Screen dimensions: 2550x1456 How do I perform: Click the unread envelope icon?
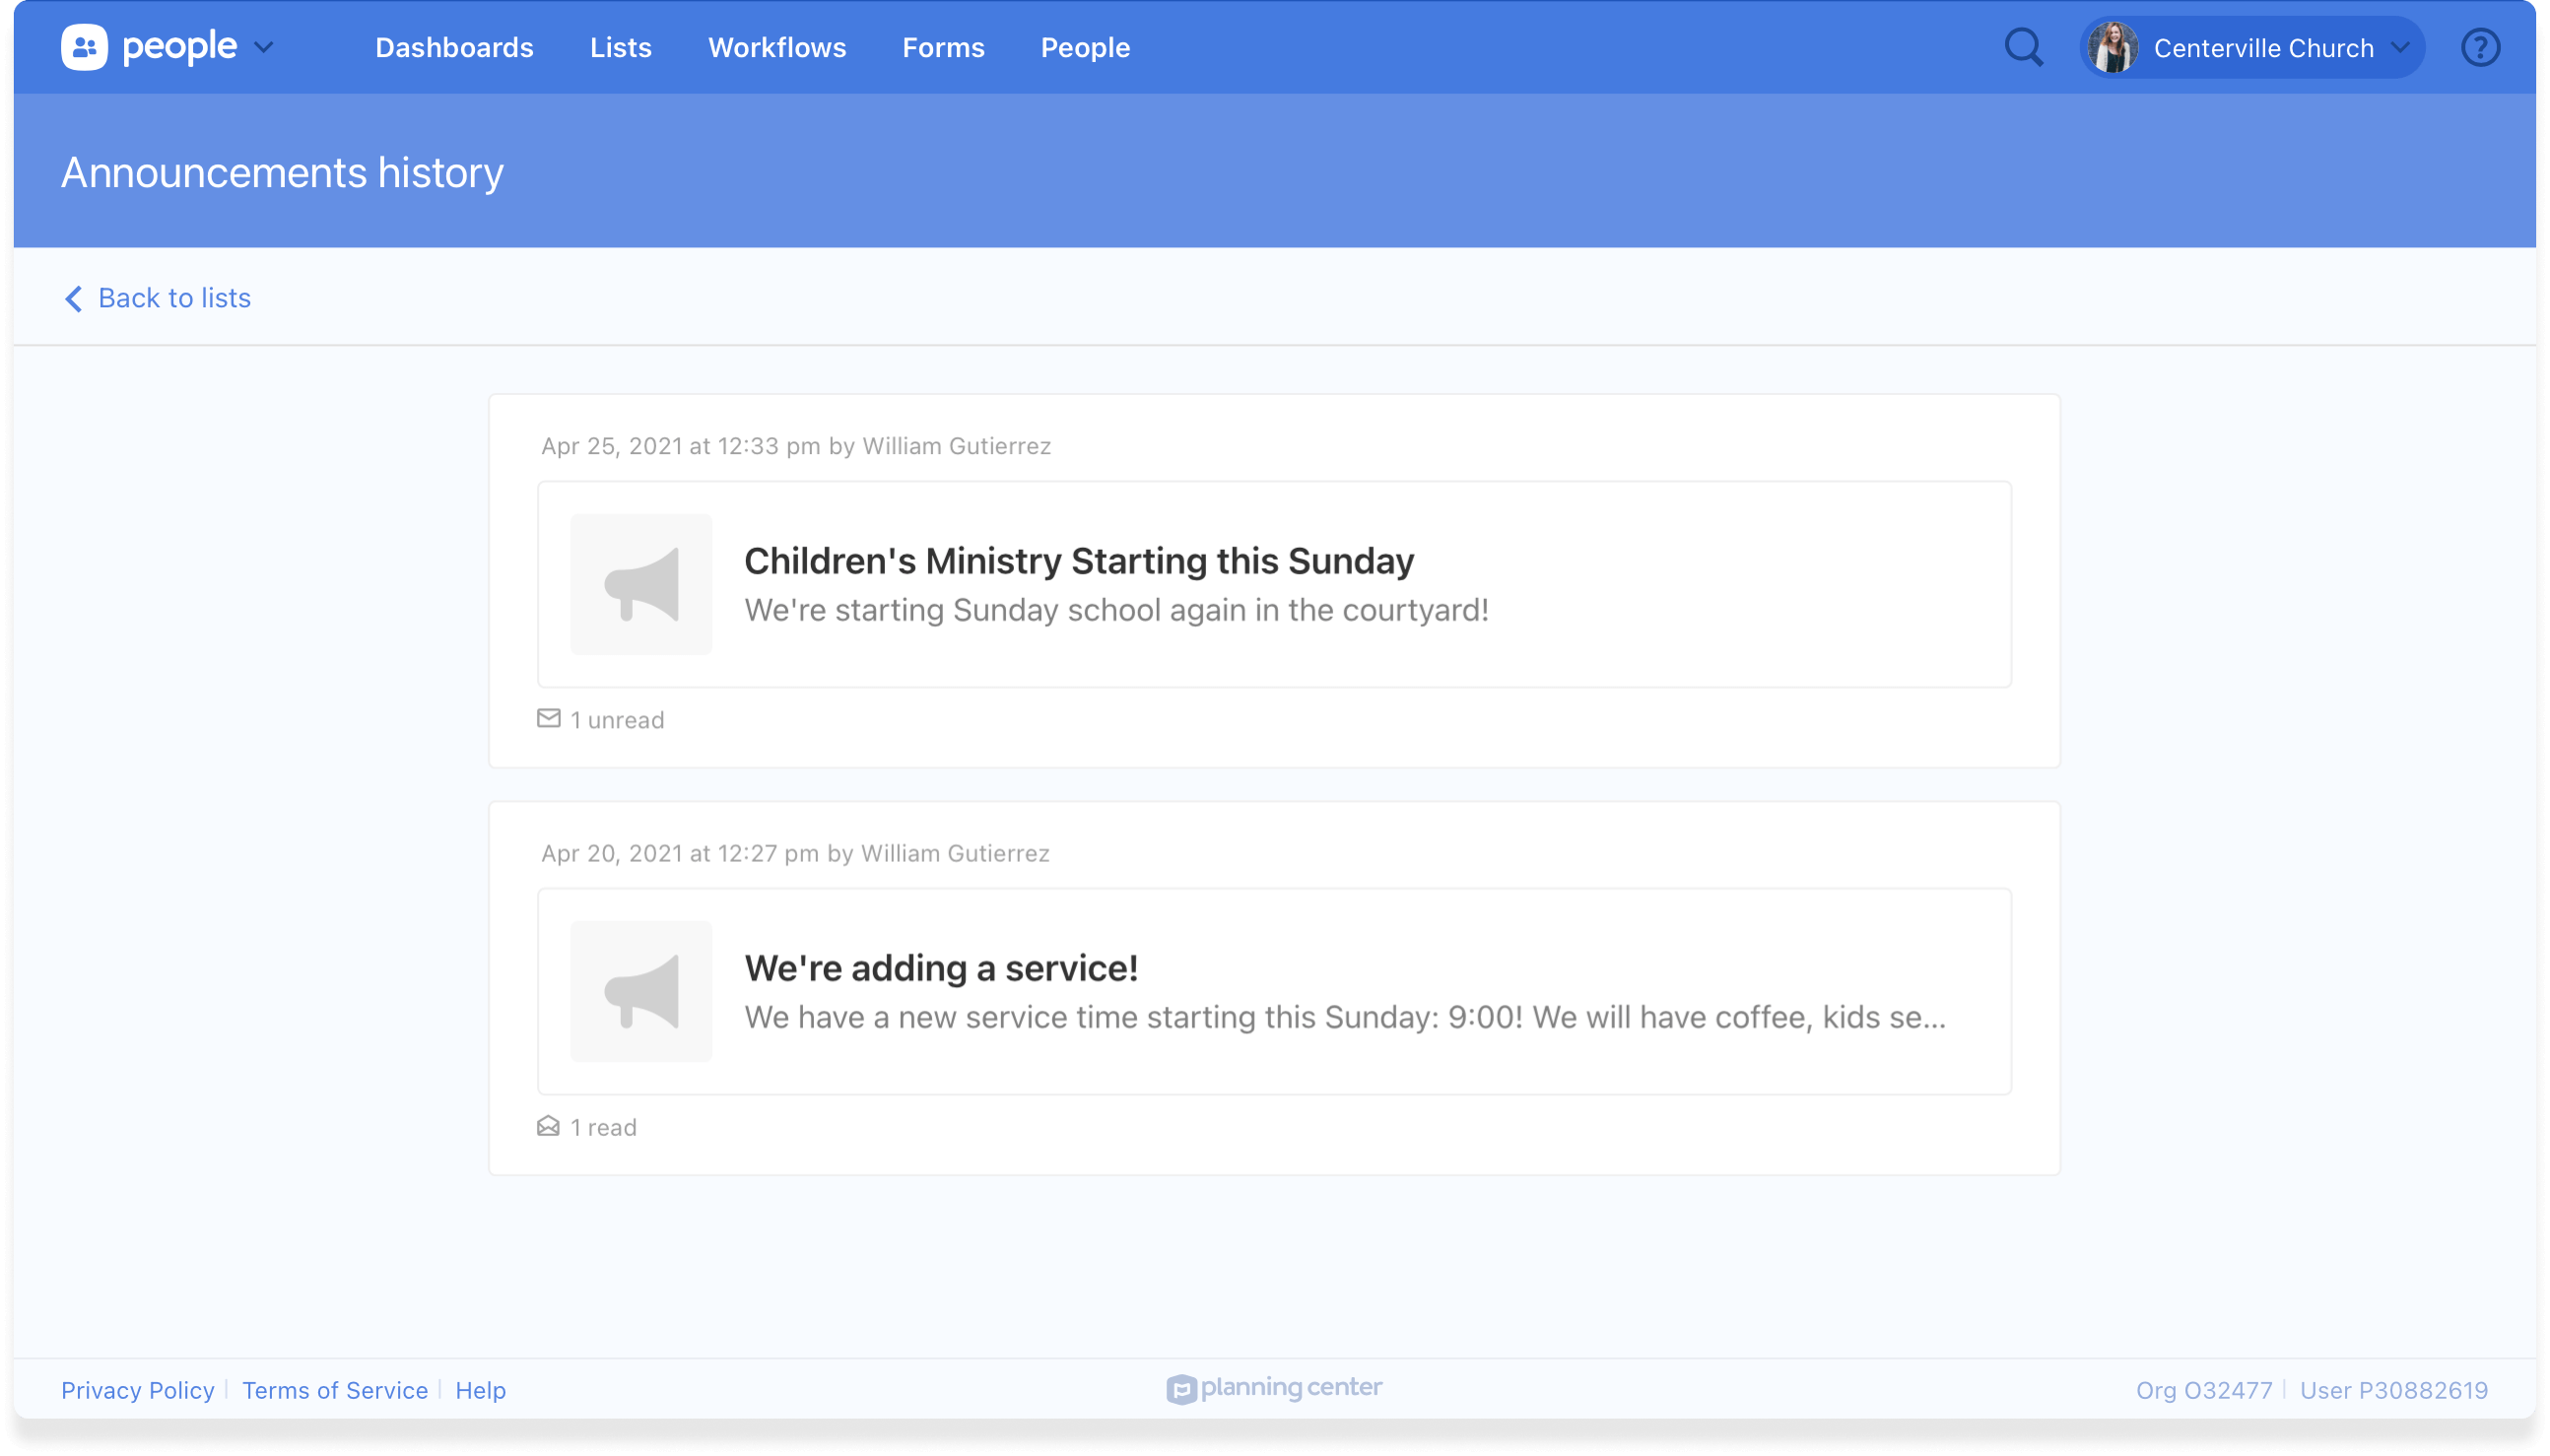click(548, 718)
